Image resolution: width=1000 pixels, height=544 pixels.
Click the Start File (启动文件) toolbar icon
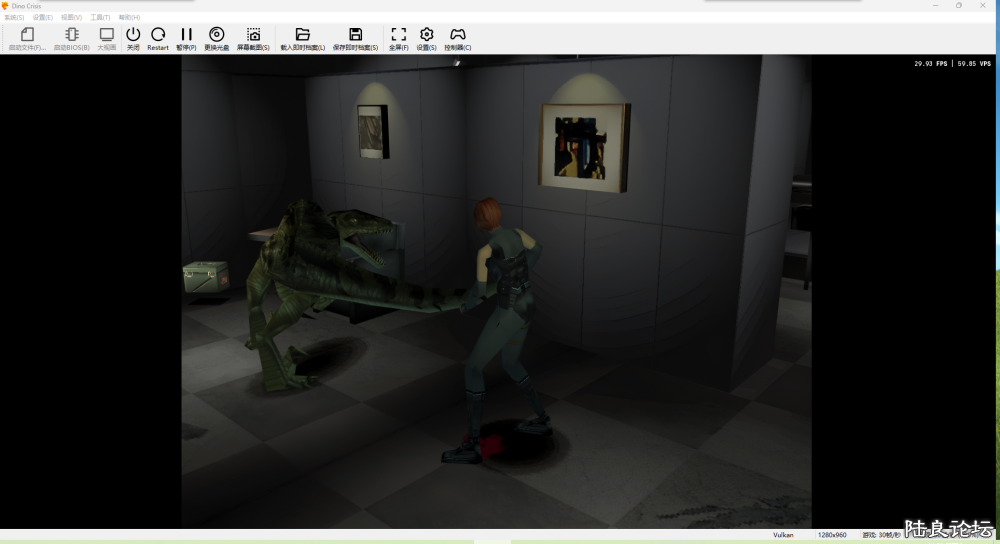27,38
